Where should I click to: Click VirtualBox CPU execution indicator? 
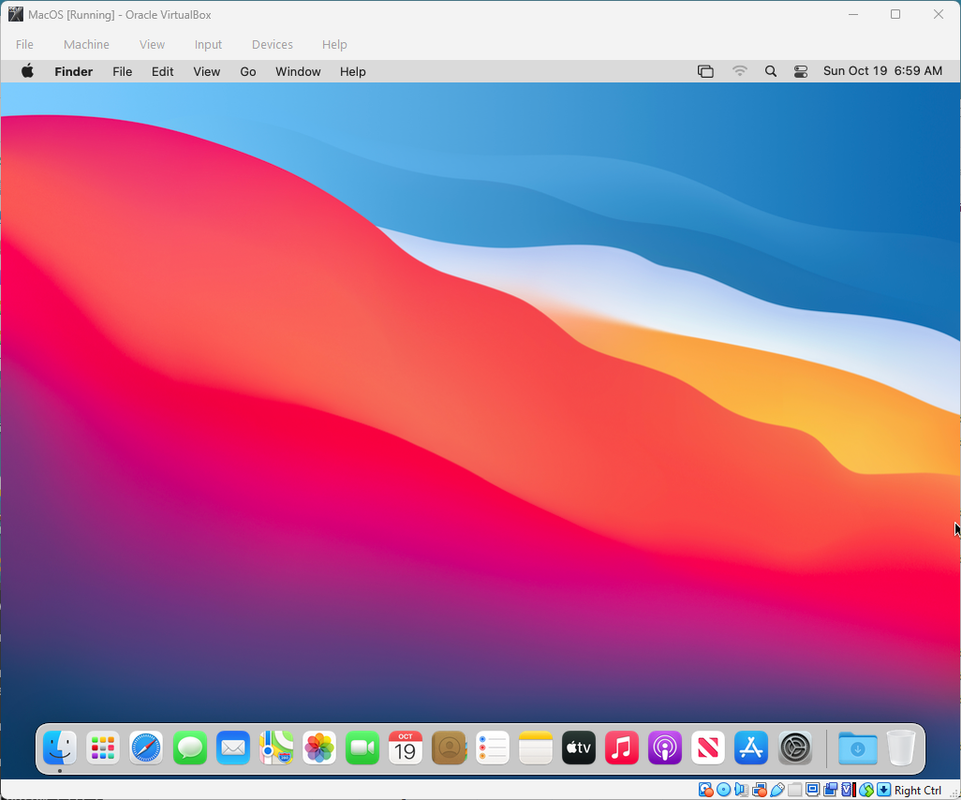[x=848, y=790]
